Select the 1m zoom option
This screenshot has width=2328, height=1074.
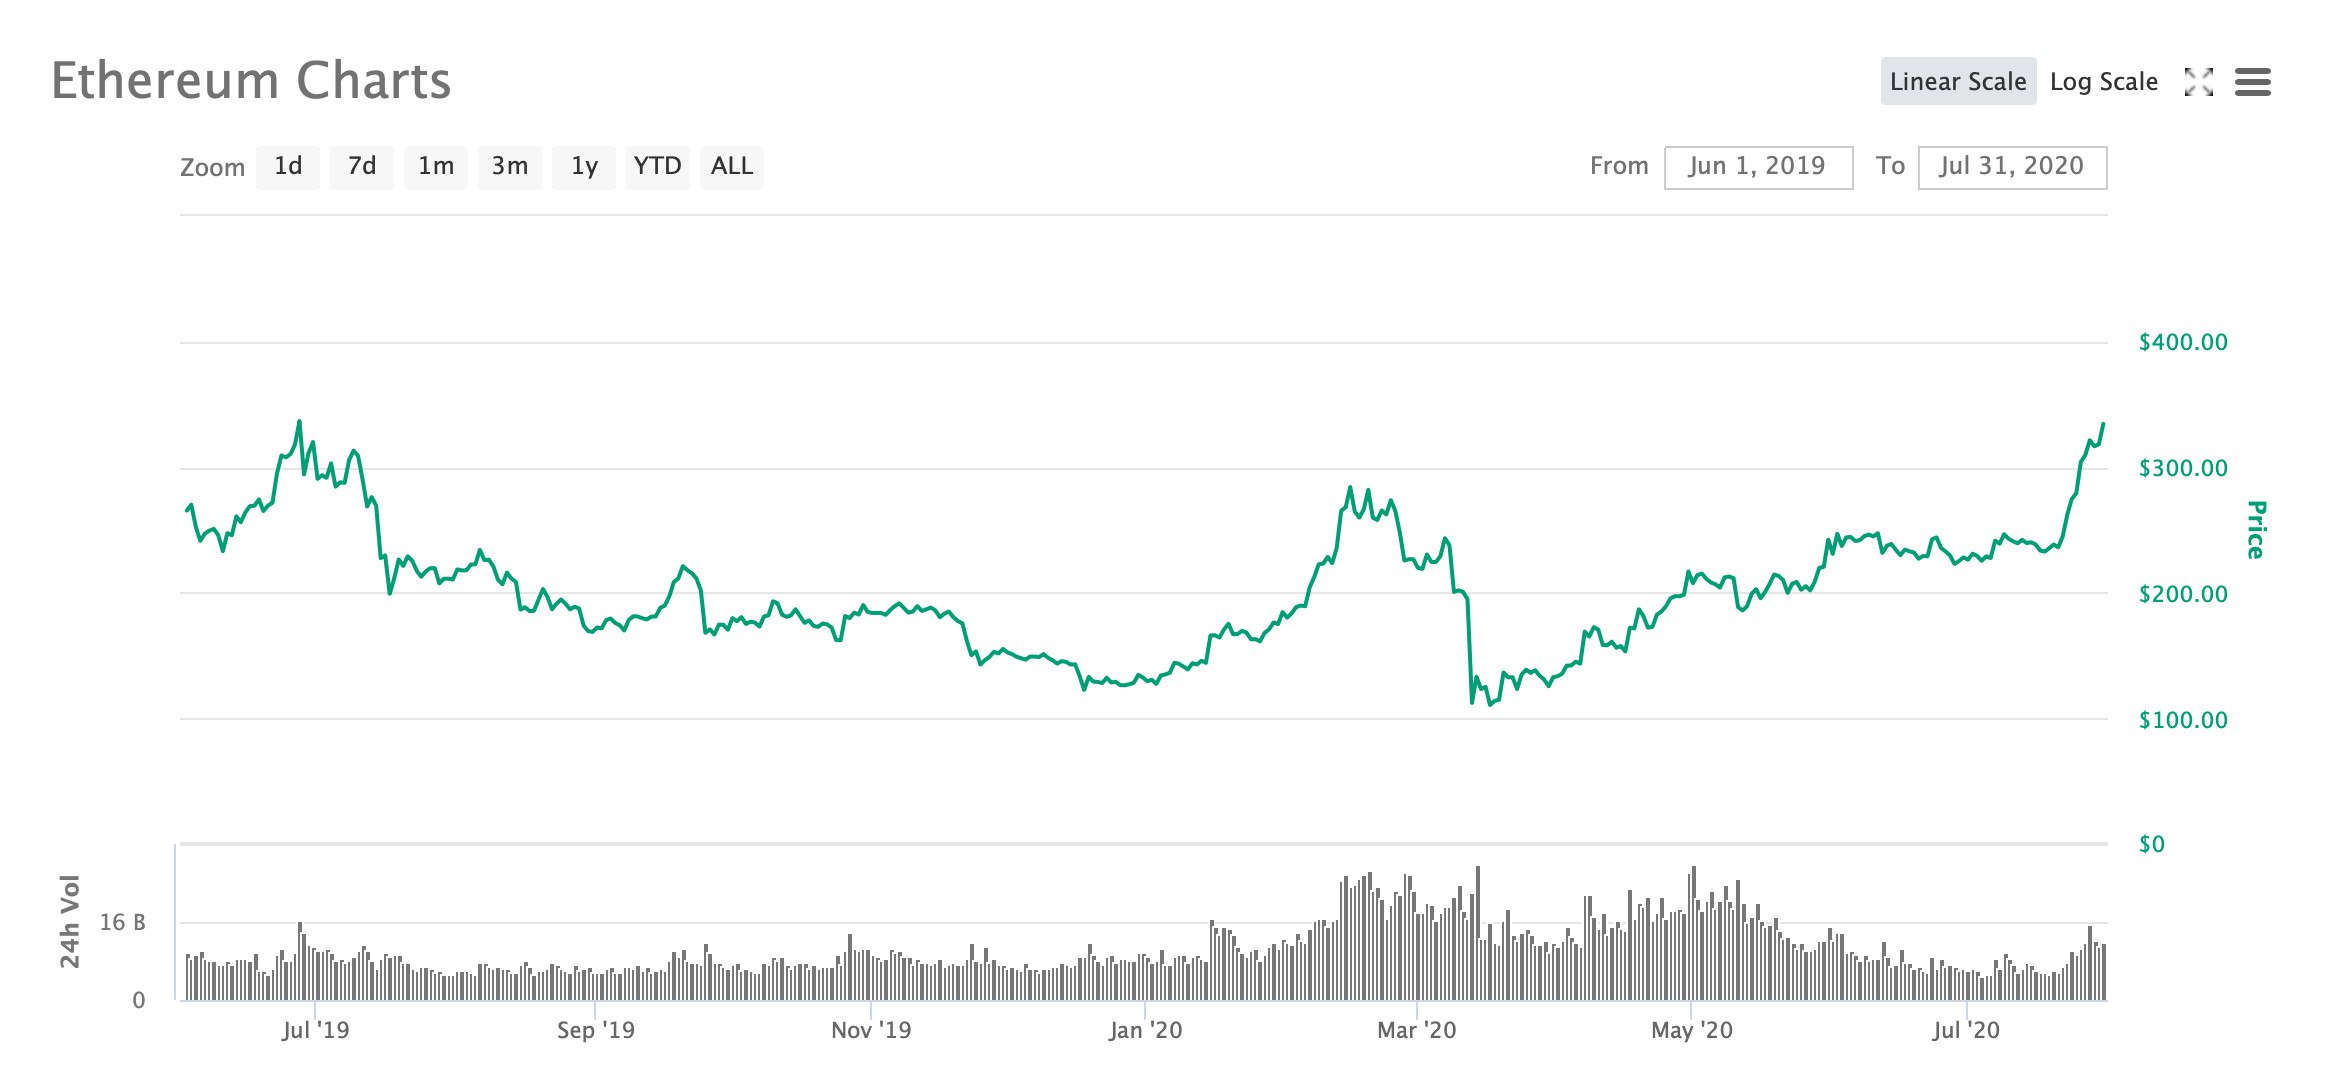click(x=436, y=167)
